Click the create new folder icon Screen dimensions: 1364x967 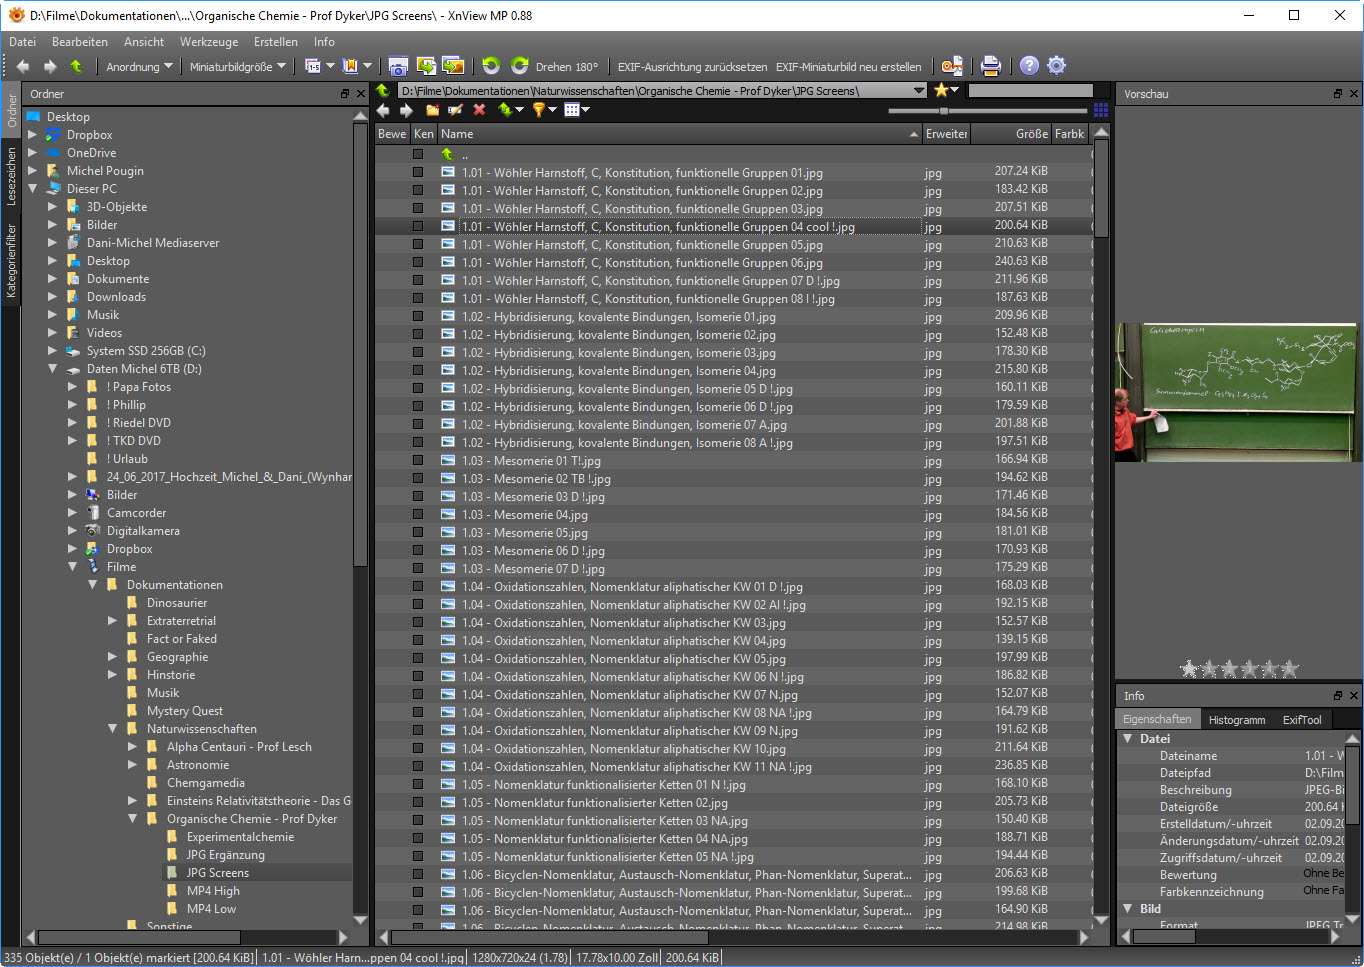(x=432, y=110)
